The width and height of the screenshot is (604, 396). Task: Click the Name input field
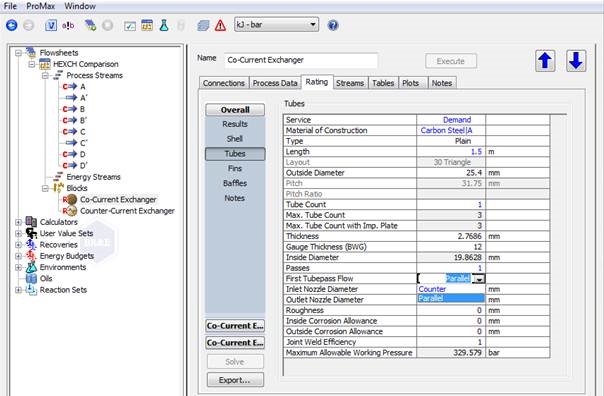(x=300, y=60)
